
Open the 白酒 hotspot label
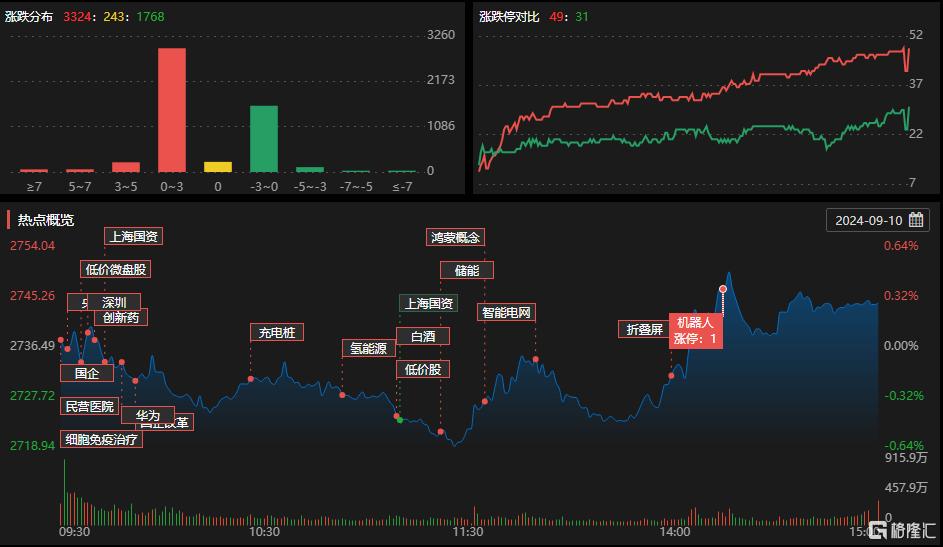(x=423, y=336)
